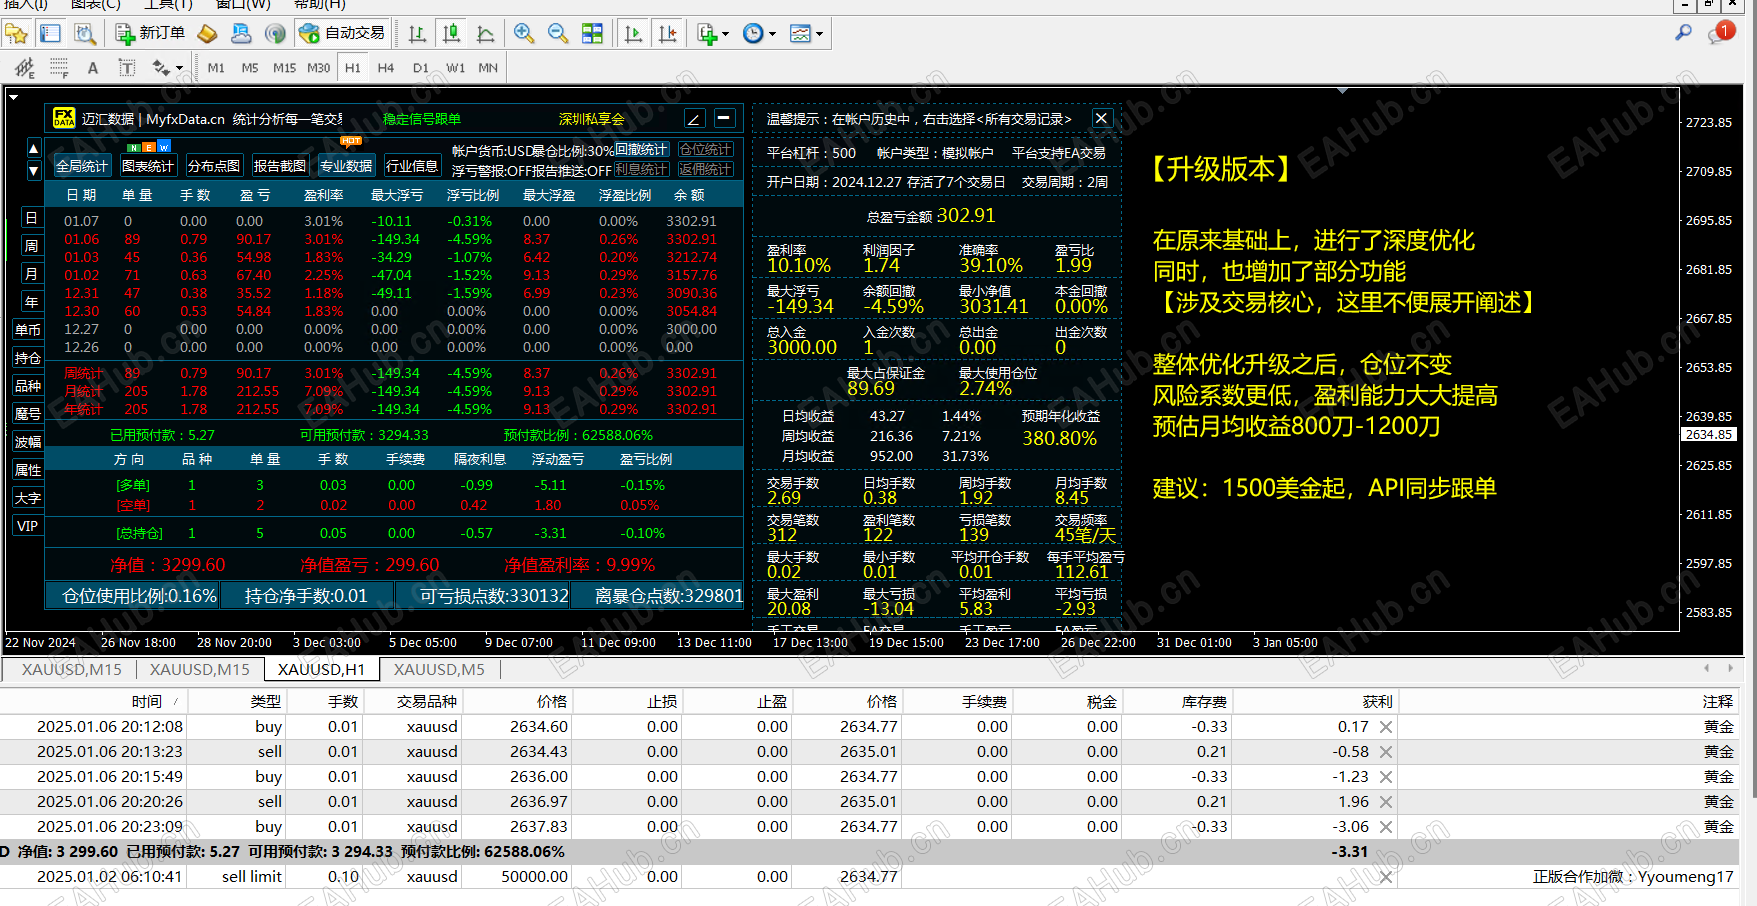Close the 2634.60 buy order with X
1757x906 pixels.
pos(1386,727)
